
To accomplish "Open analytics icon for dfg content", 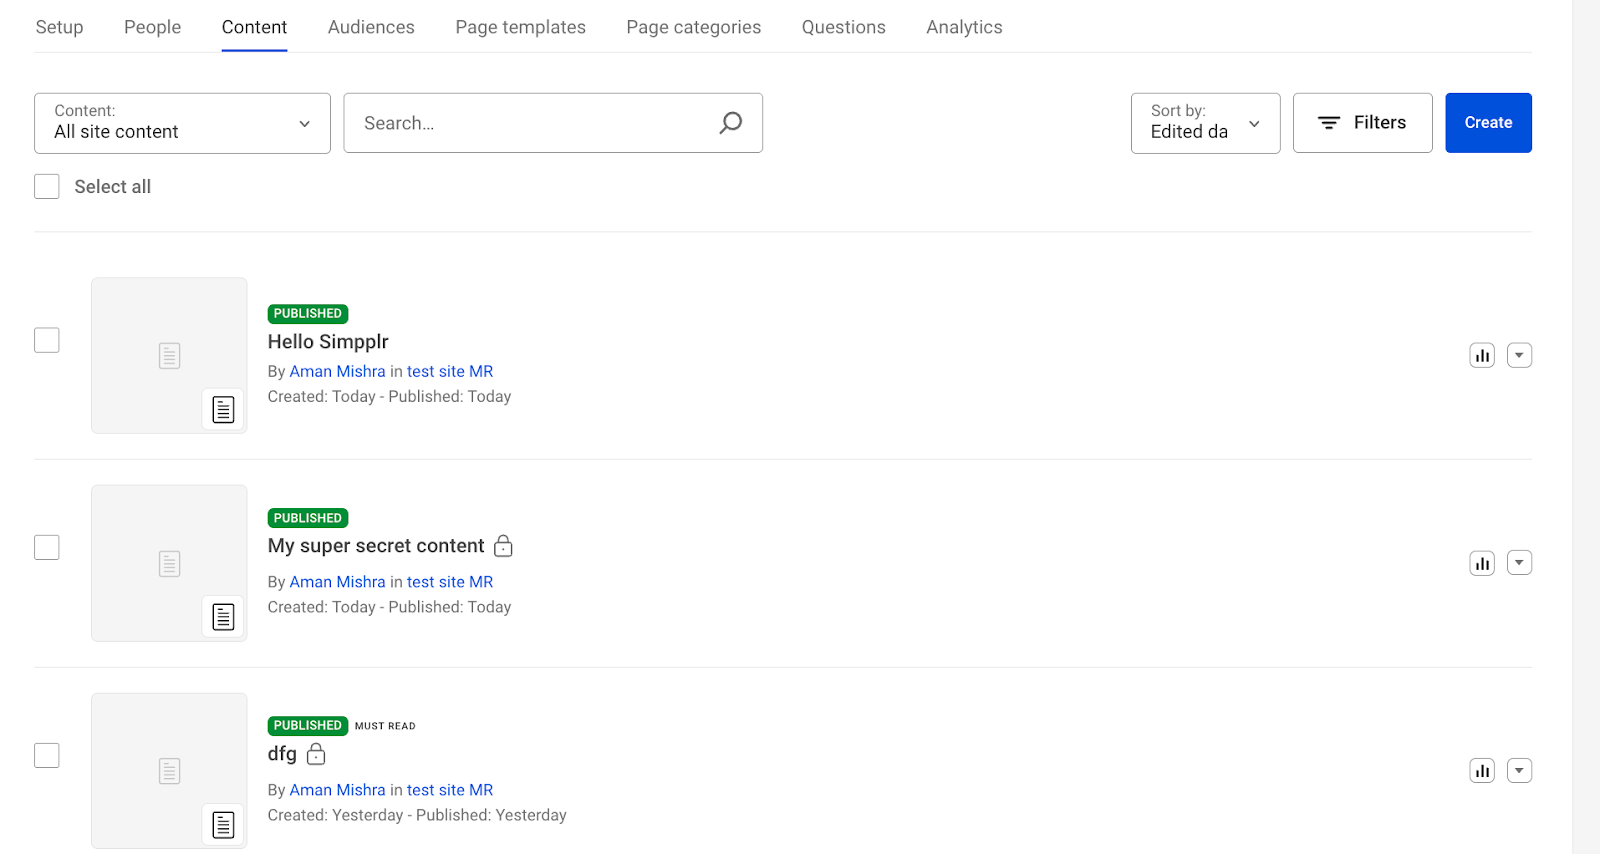I will (1481, 771).
